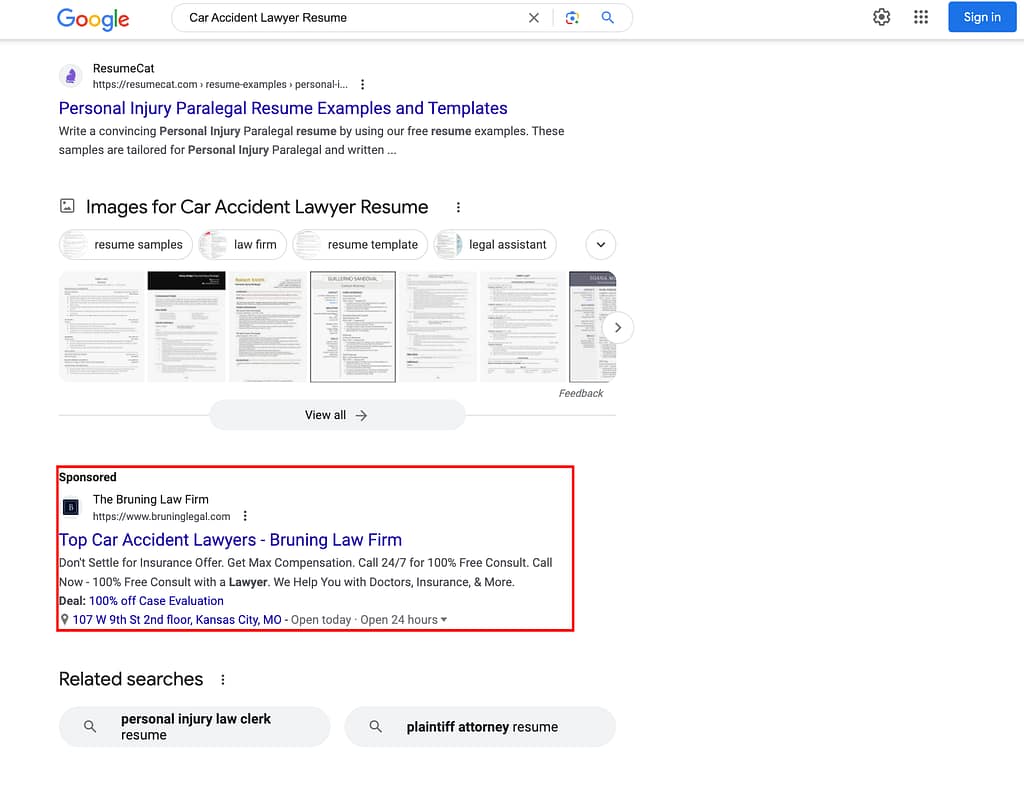Expand more image filter chips with the chevron

pyautogui.click(x=601, y=245)
